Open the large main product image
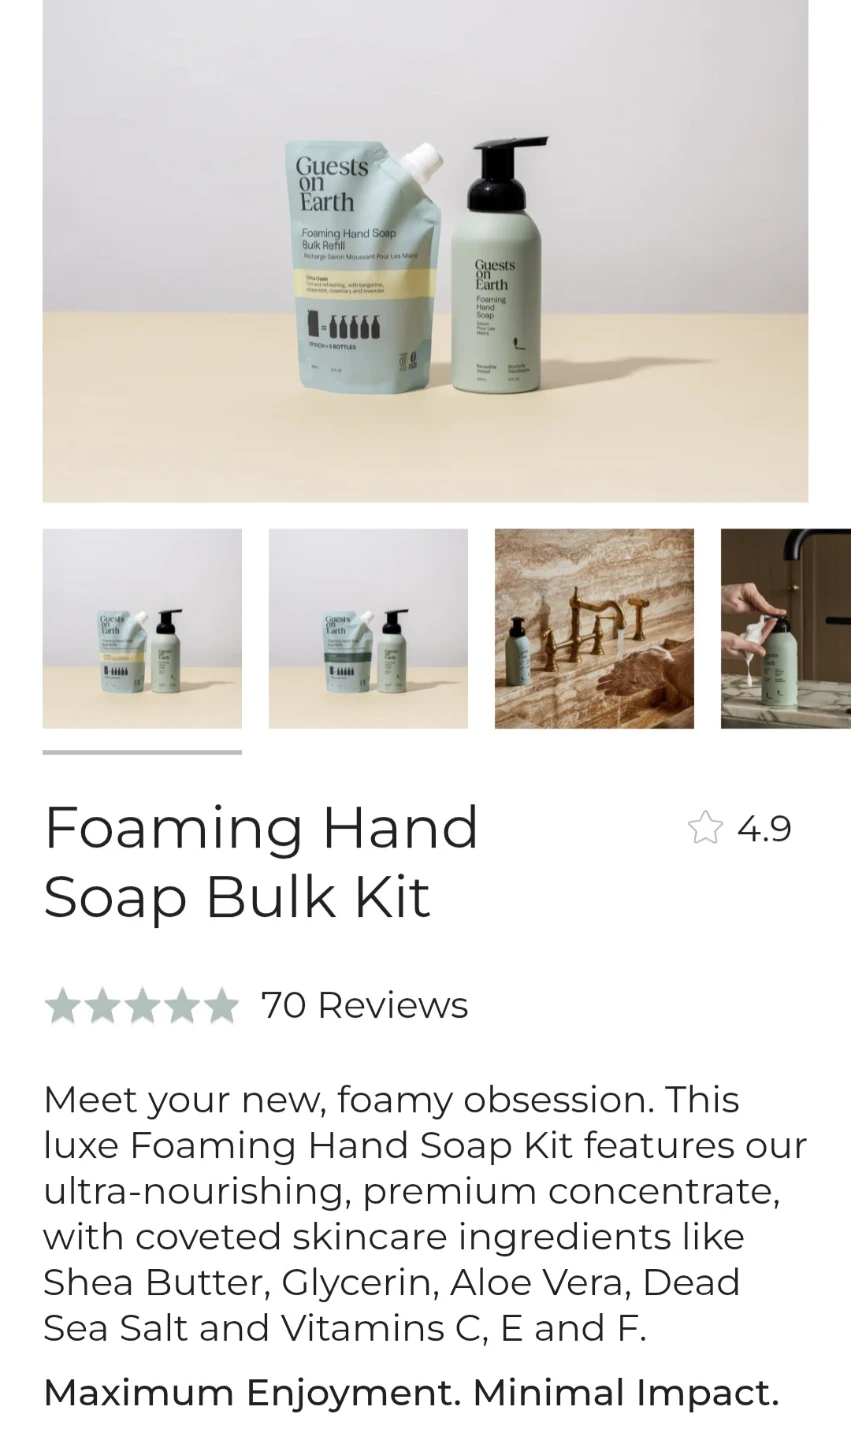The width and height of the screenshot is (851, 1440). [x=425, y=250]
